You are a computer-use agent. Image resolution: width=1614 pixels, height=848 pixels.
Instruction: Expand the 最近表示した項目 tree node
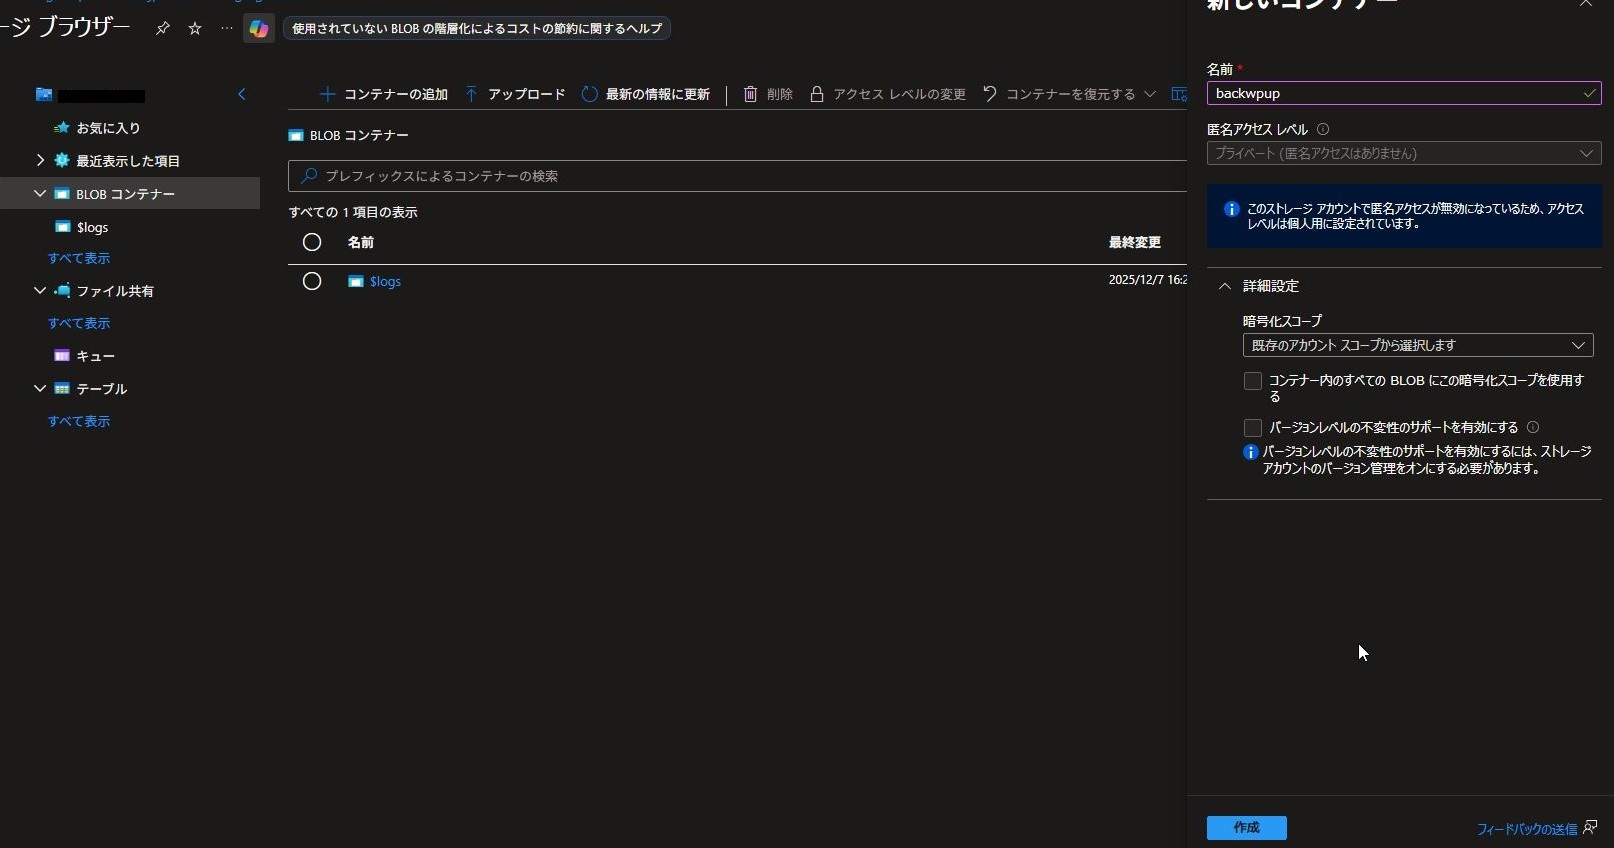(x=40, y=160)
